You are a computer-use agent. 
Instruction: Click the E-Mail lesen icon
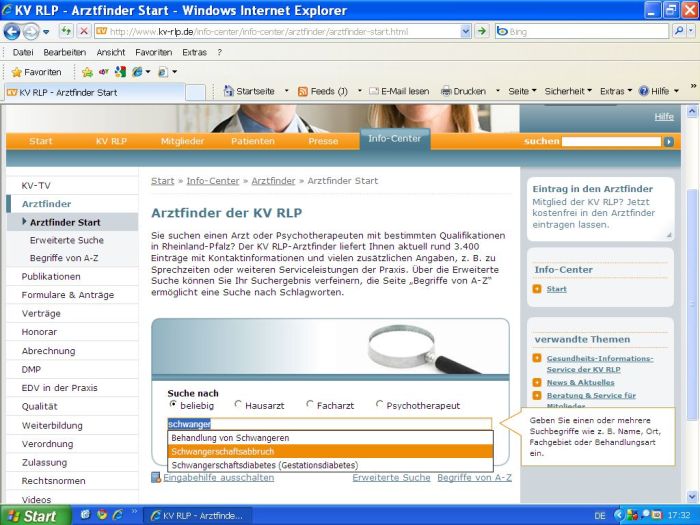pos(374,92)
